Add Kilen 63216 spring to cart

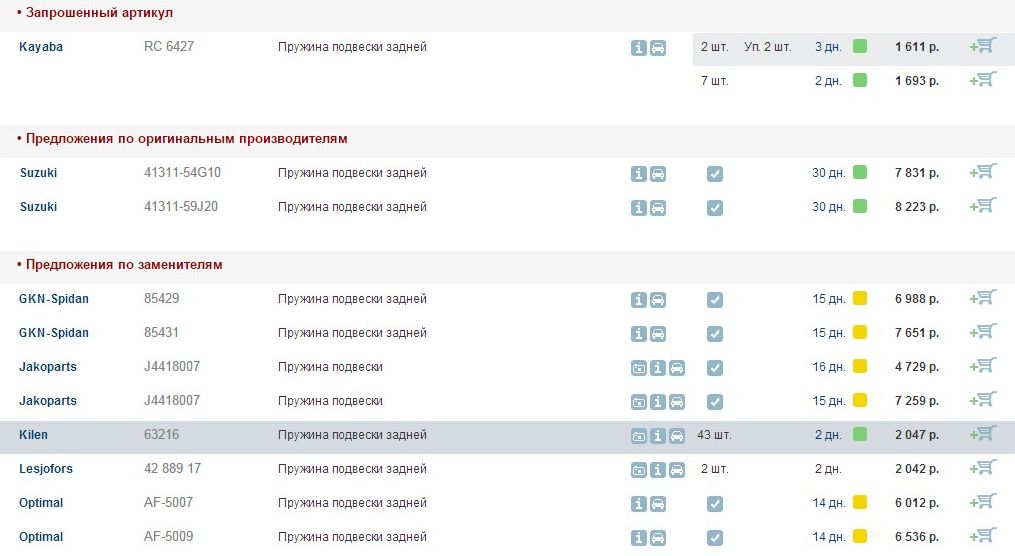point(983,434)
